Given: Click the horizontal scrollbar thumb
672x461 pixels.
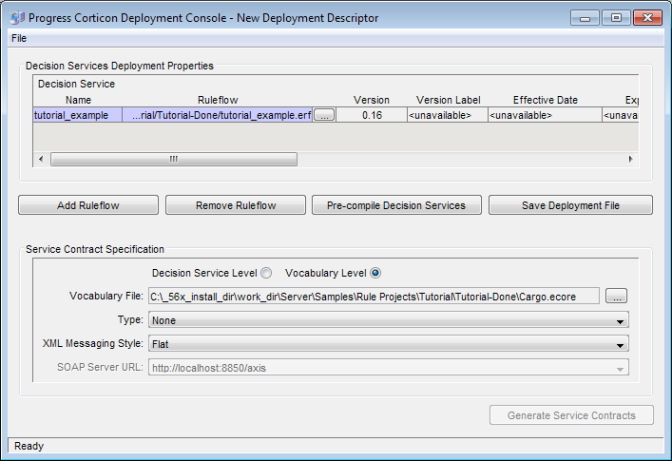Looking at the screenshot, I should pyautogui.click(x=174, y=159).
